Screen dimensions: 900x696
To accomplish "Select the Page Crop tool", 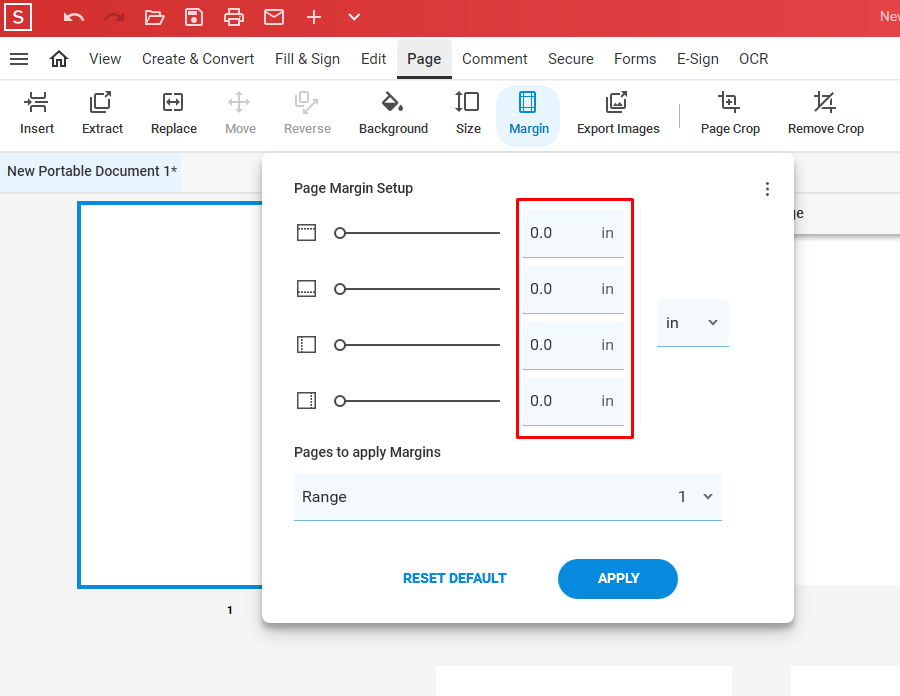I will [x=729, y=103].
